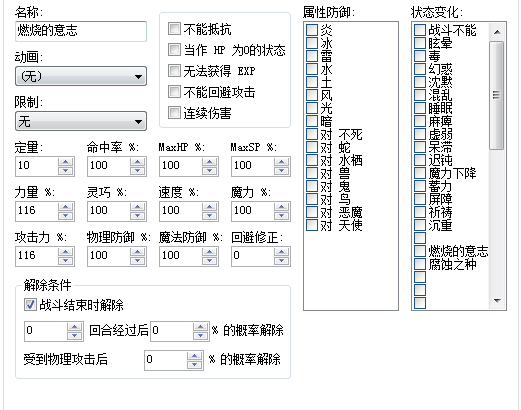521x410 pixels.
Task: Decrease 命中率 % with down arrow
Action: (x=137, y=170)
